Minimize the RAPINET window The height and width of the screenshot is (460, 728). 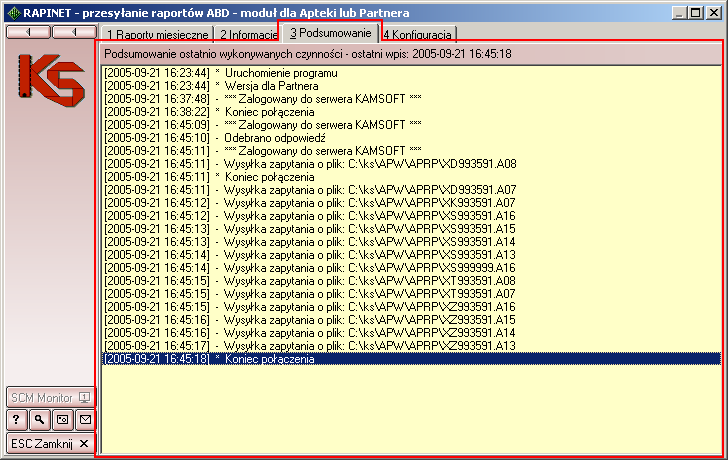(679, 13)
